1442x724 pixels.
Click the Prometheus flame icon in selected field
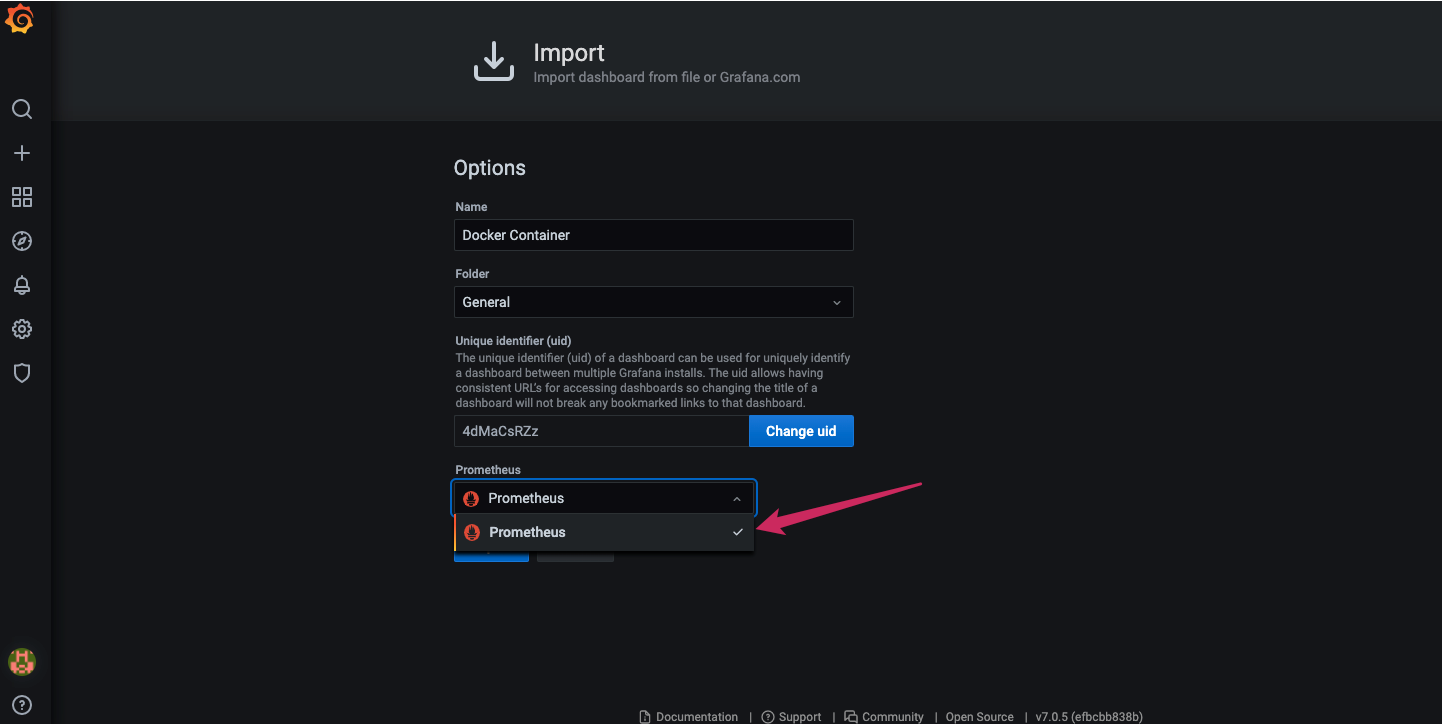pyautogui.click(x=471, y=498)
